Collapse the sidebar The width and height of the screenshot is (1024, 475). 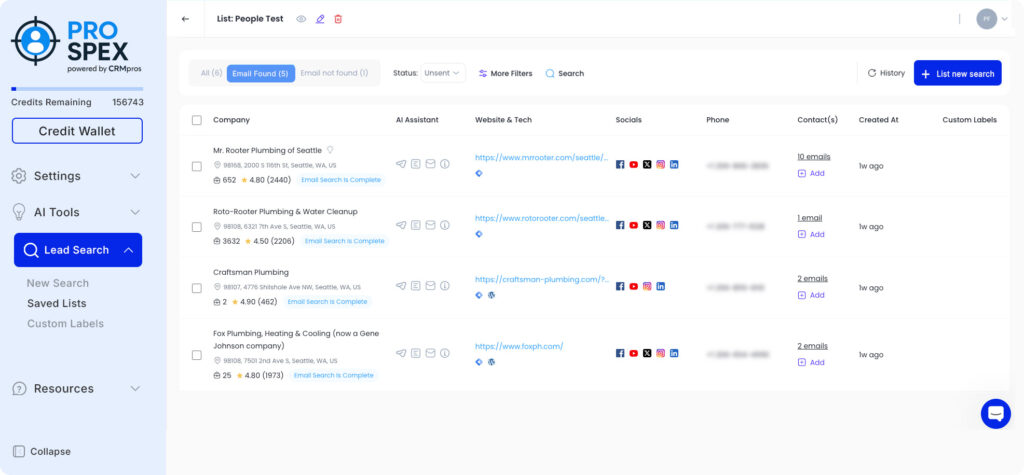[x=42, y=451]
